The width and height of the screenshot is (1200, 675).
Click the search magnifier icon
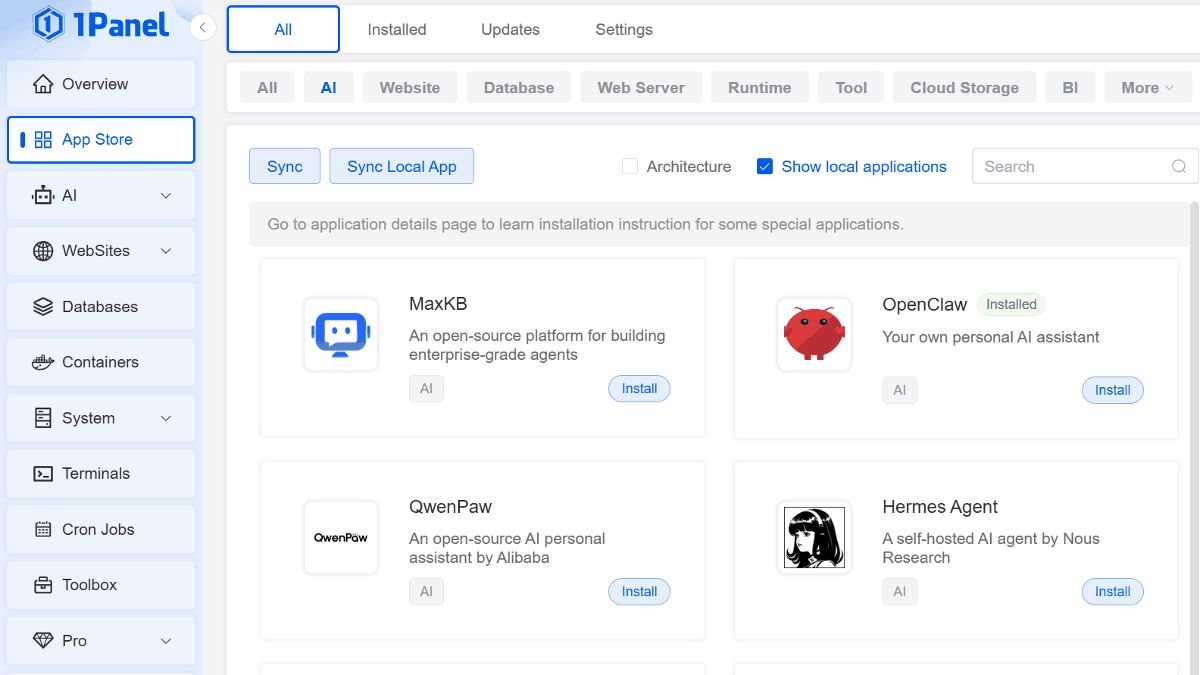tap(1179, 167)
